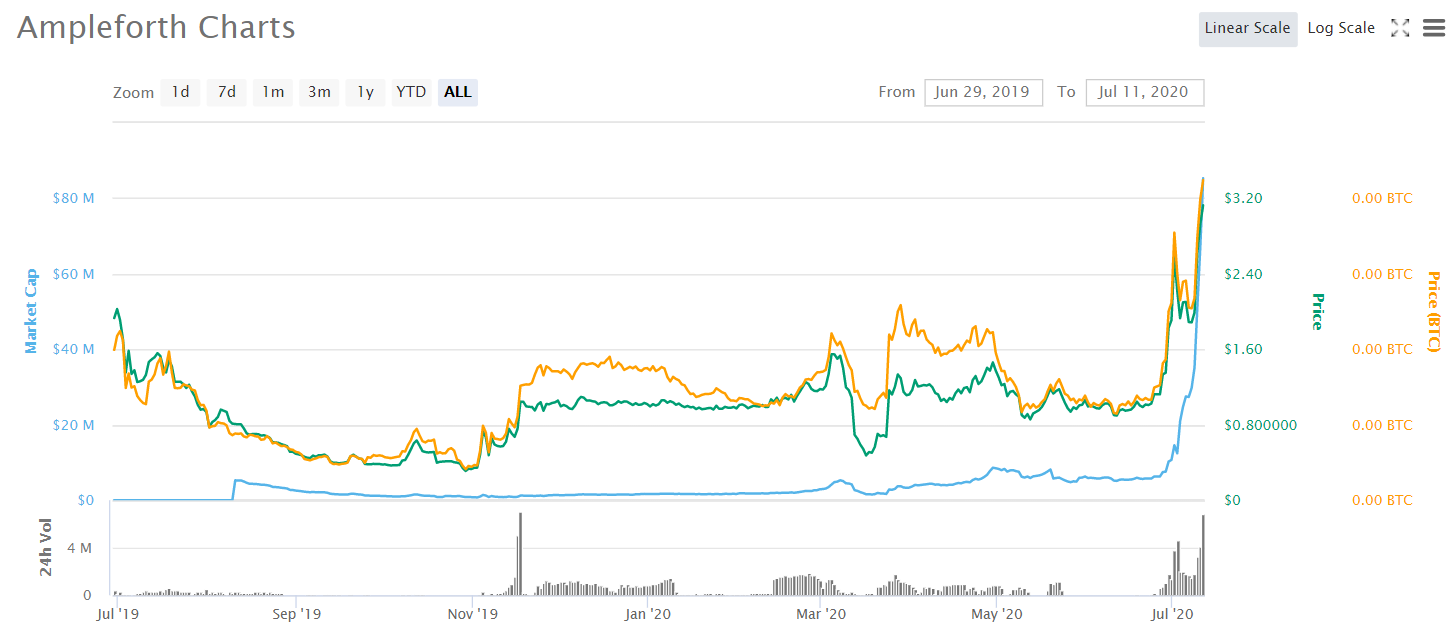The height and width of the screenshot is (627, 1452).
Task: Click the Jul '20 axis label
Action: click(1173, 613)
